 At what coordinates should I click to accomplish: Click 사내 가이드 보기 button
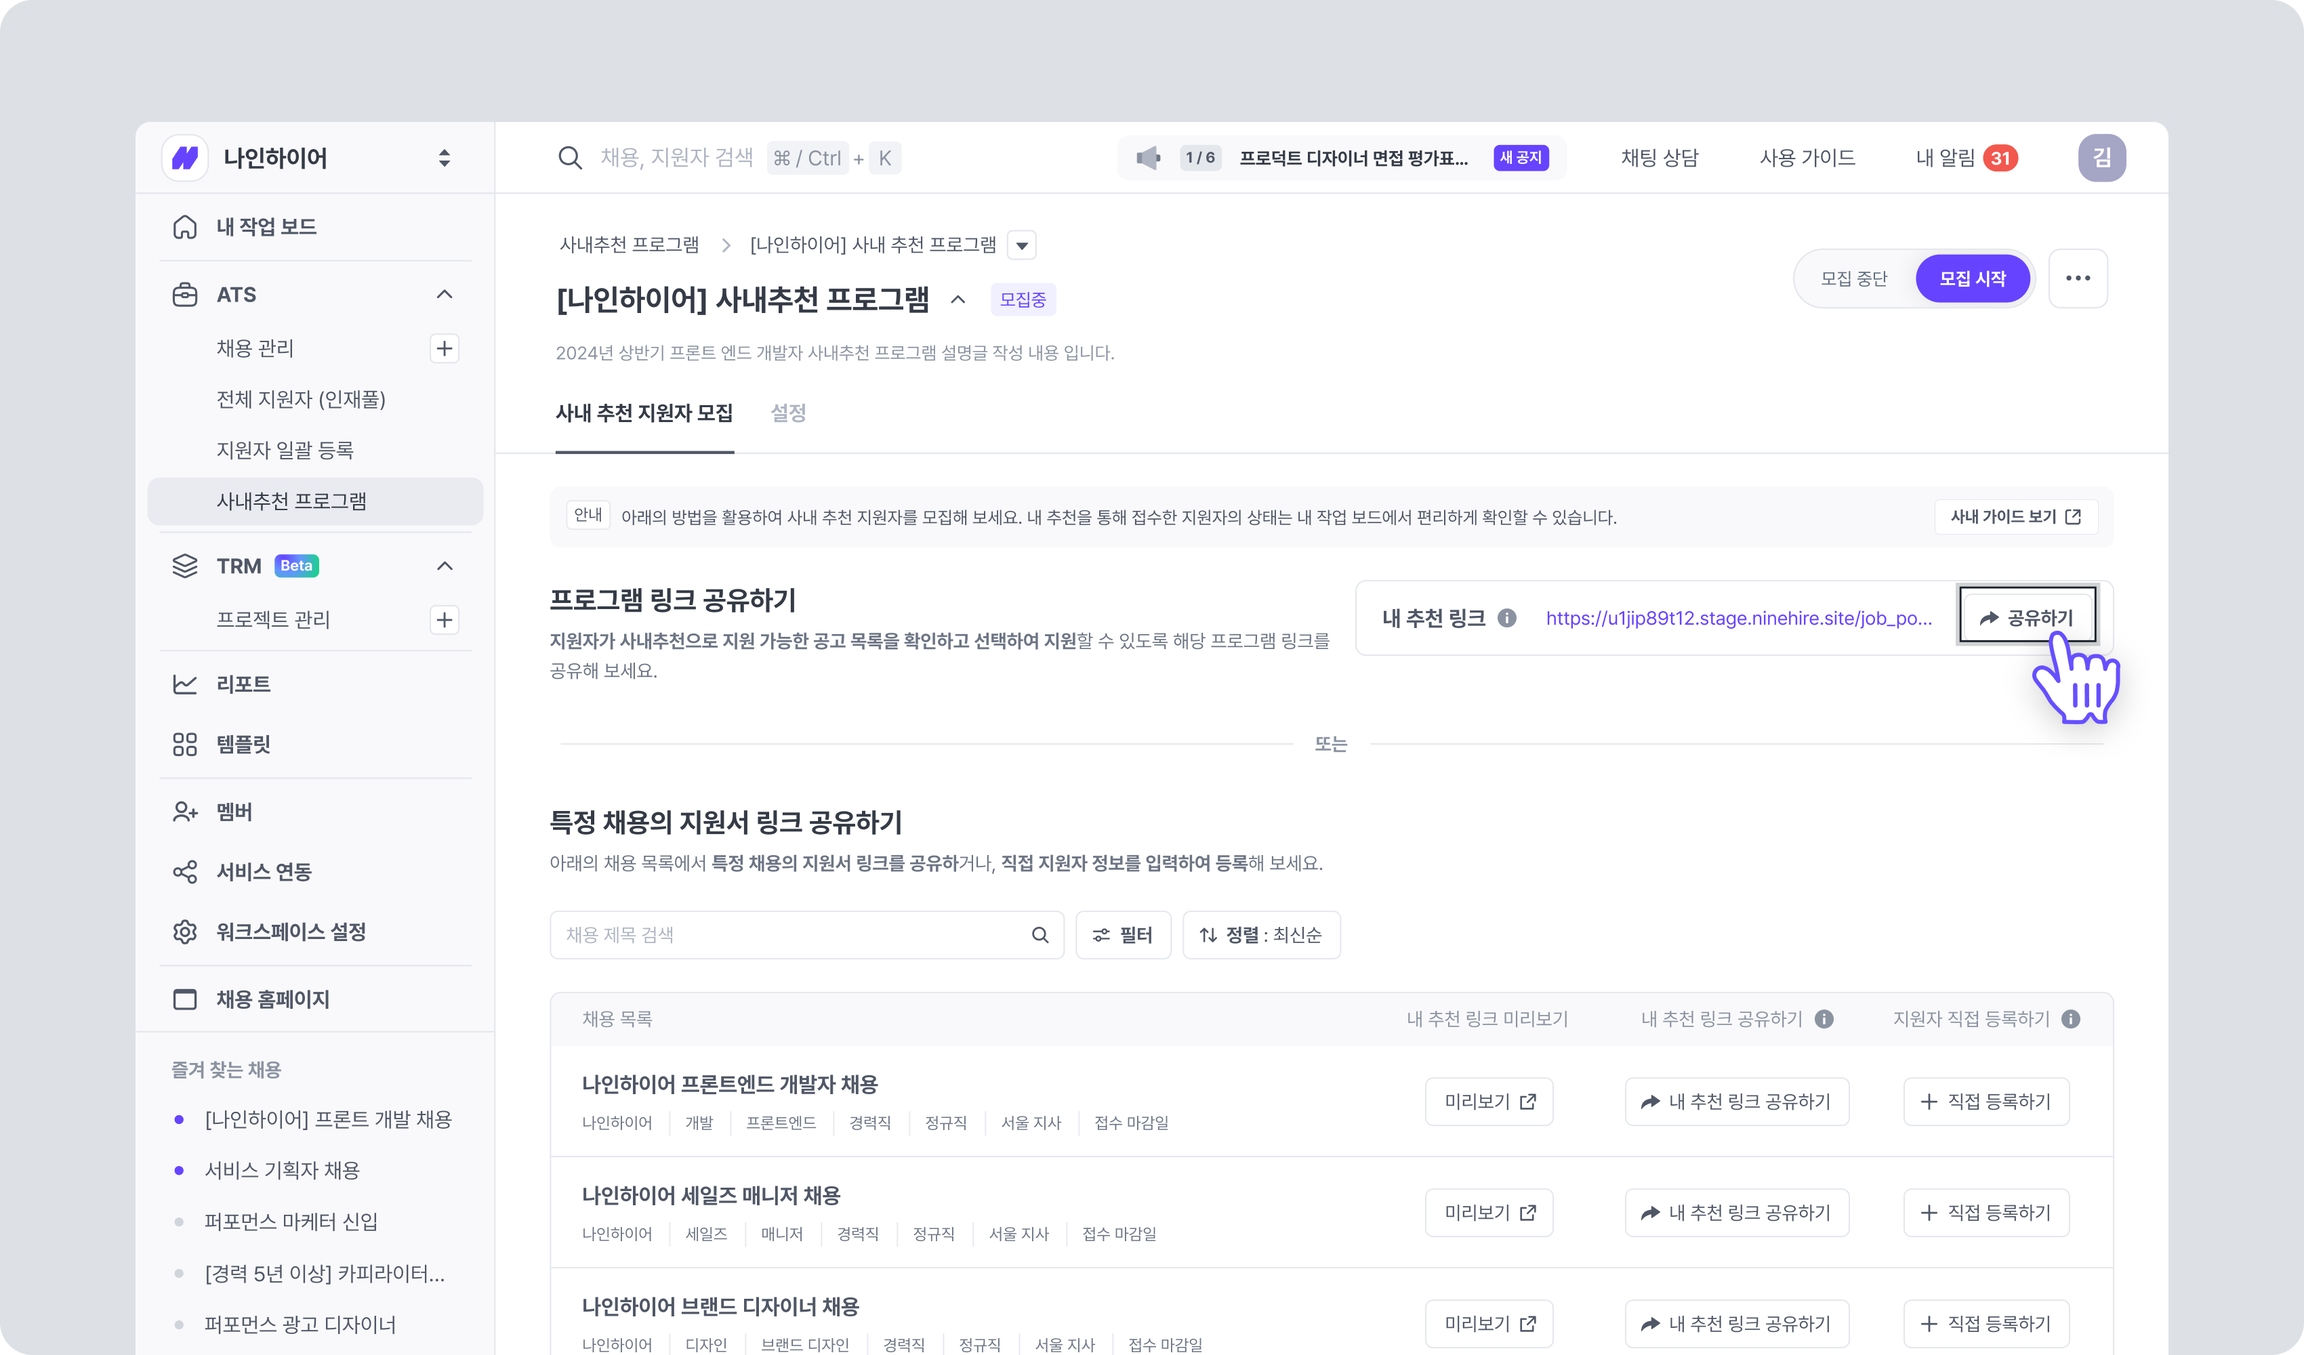(2016, 517)
